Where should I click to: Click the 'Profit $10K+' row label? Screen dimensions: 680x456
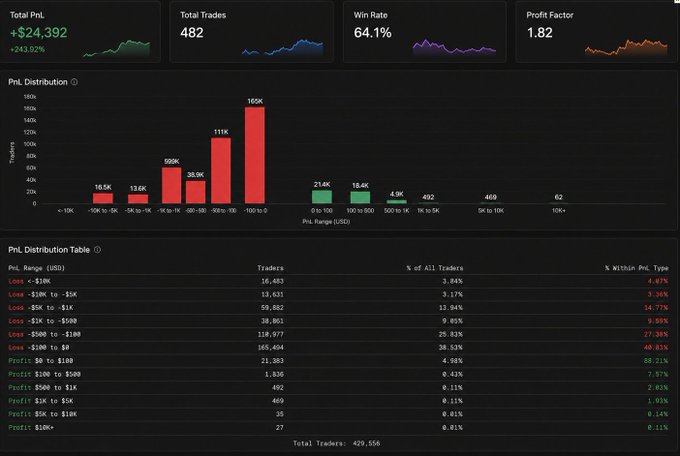[x=31, y=428]
